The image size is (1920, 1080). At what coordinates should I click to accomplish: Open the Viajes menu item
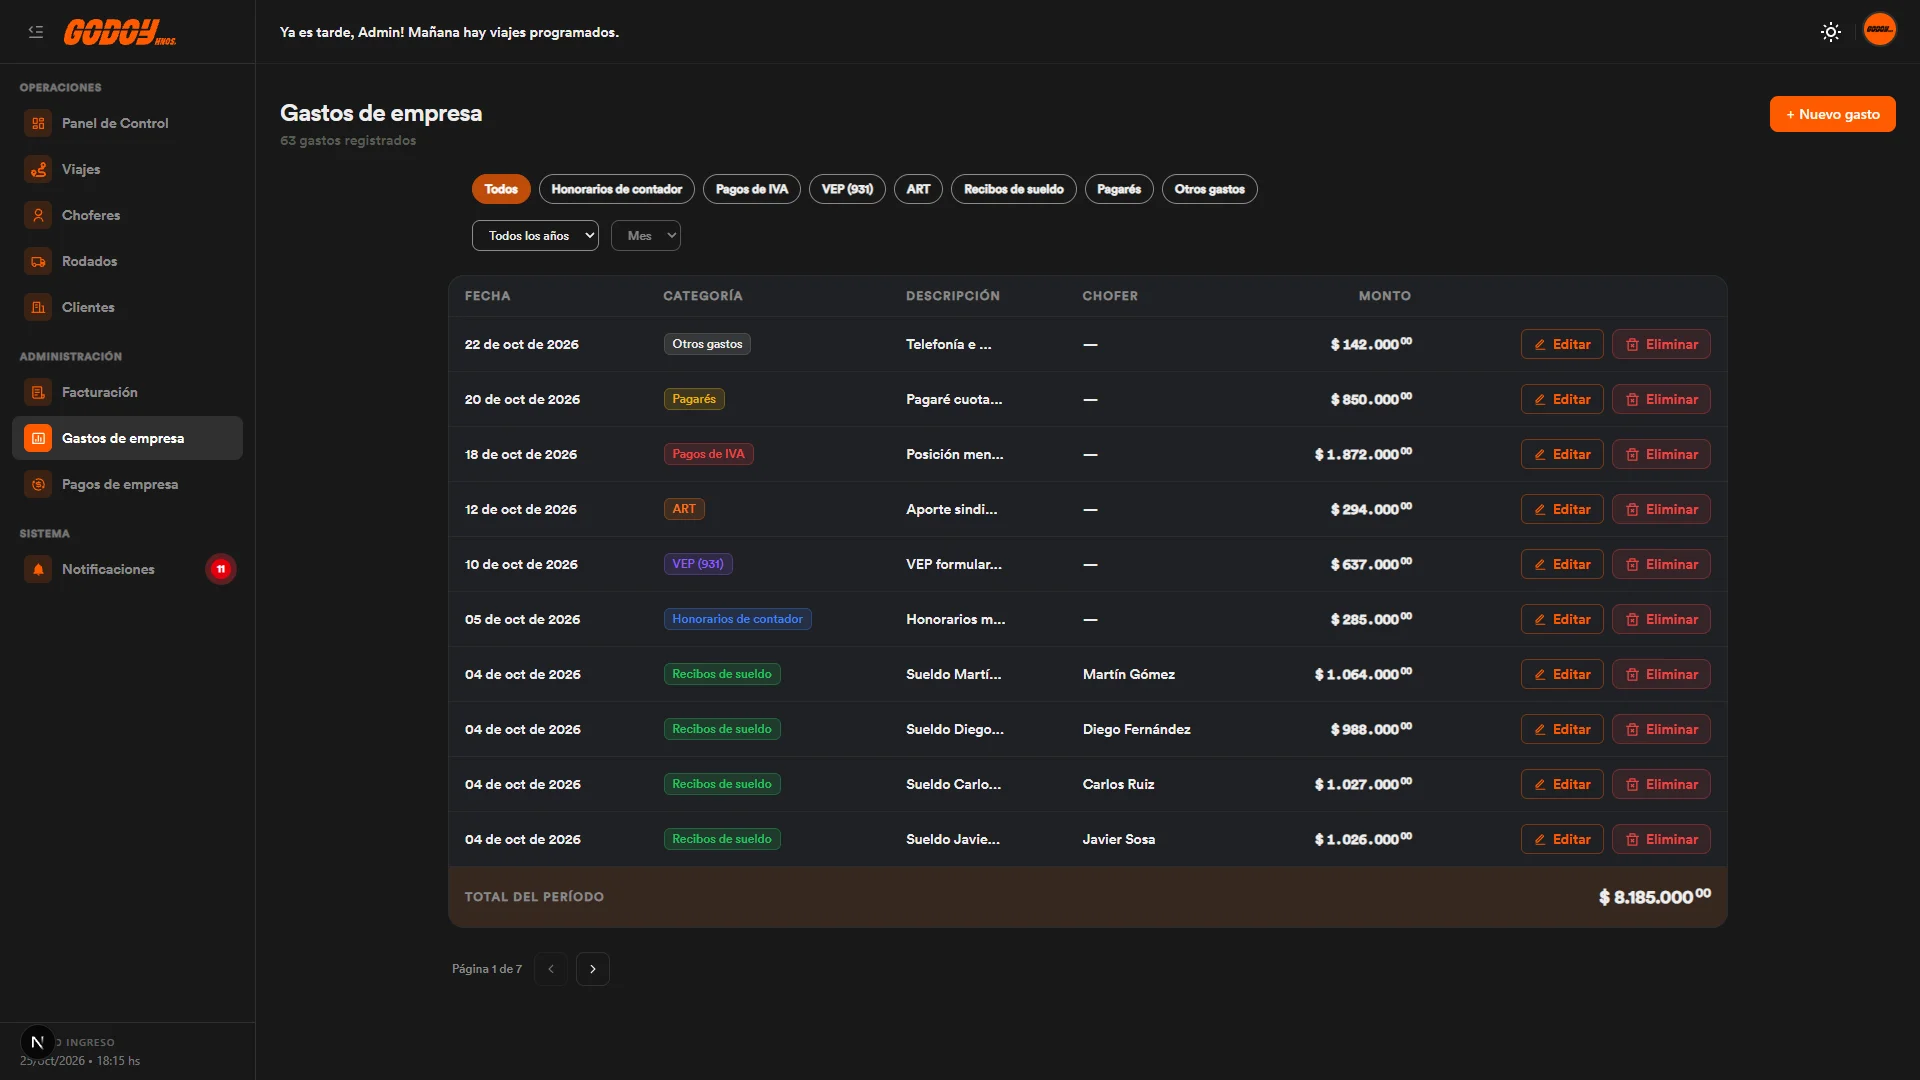click(x=127, y=169)
